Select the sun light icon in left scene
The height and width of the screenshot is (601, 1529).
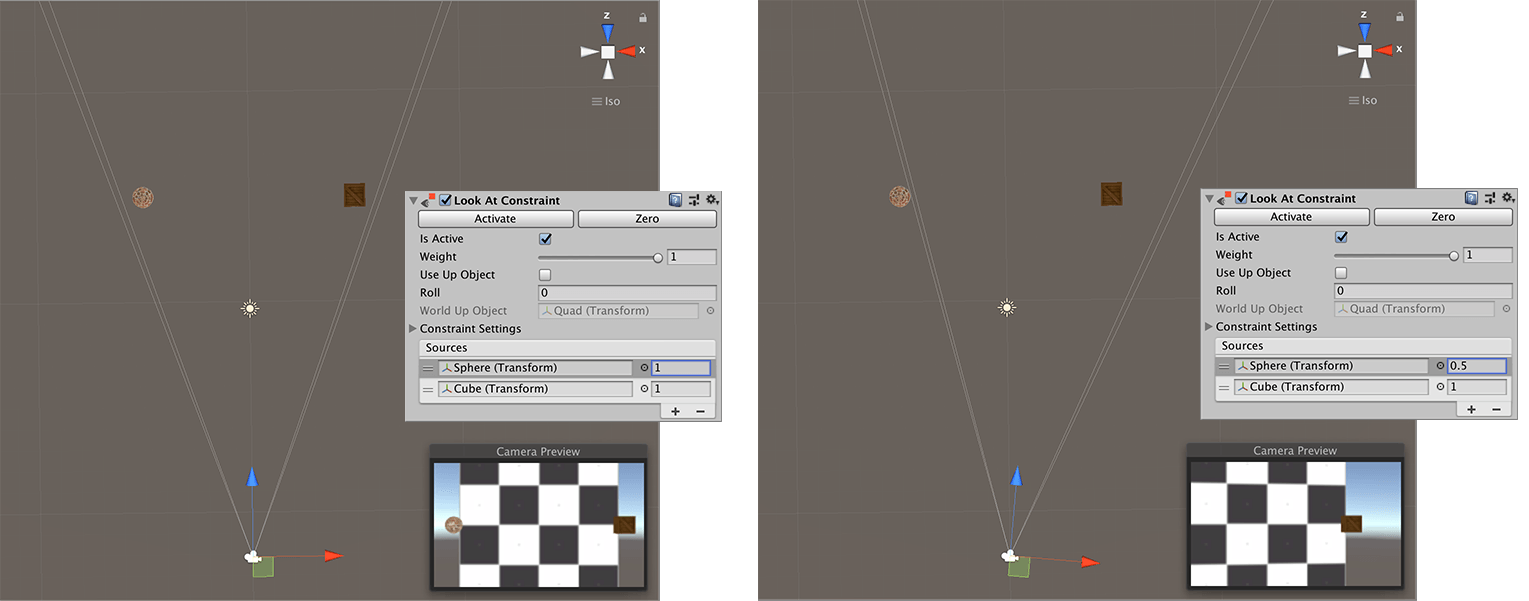coord(250,309)
